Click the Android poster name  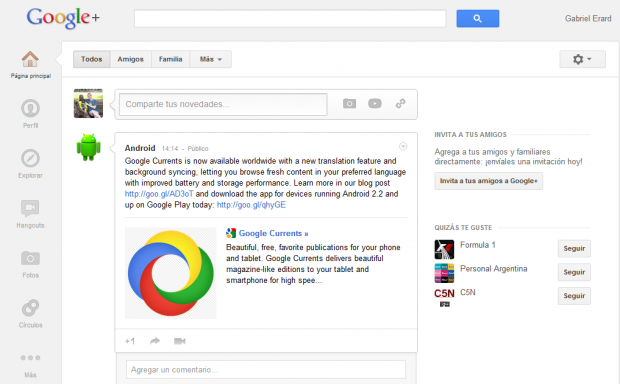click(x=140, y=148)
